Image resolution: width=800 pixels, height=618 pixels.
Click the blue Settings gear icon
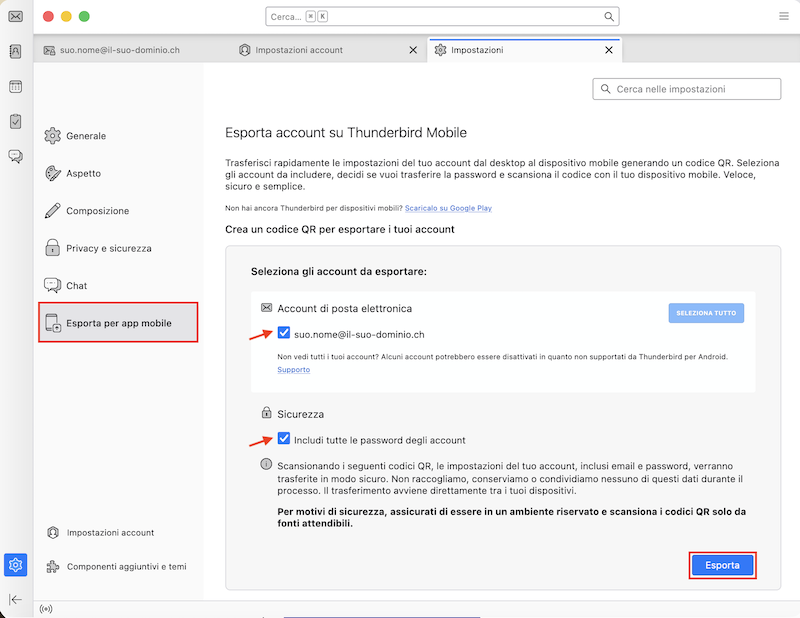tap(15, 565)
